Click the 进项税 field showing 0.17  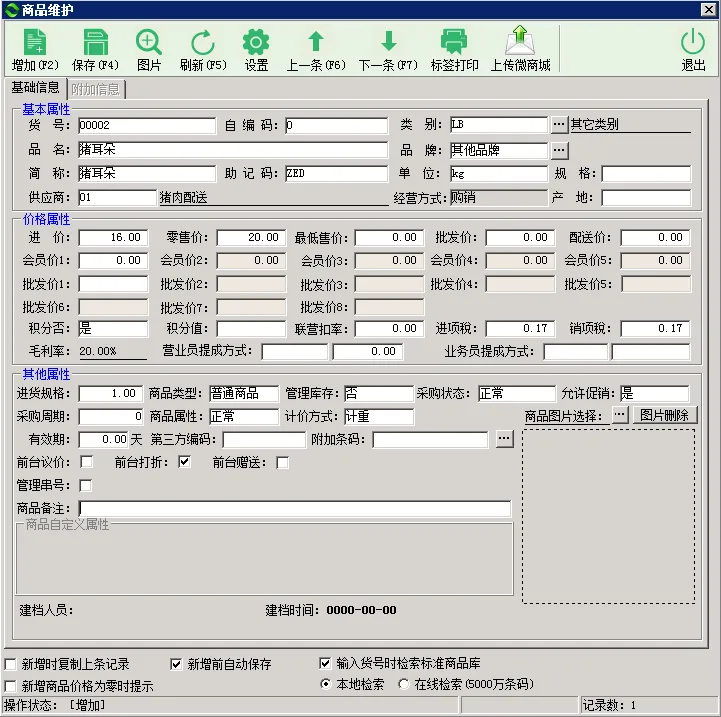pos(520,328)
